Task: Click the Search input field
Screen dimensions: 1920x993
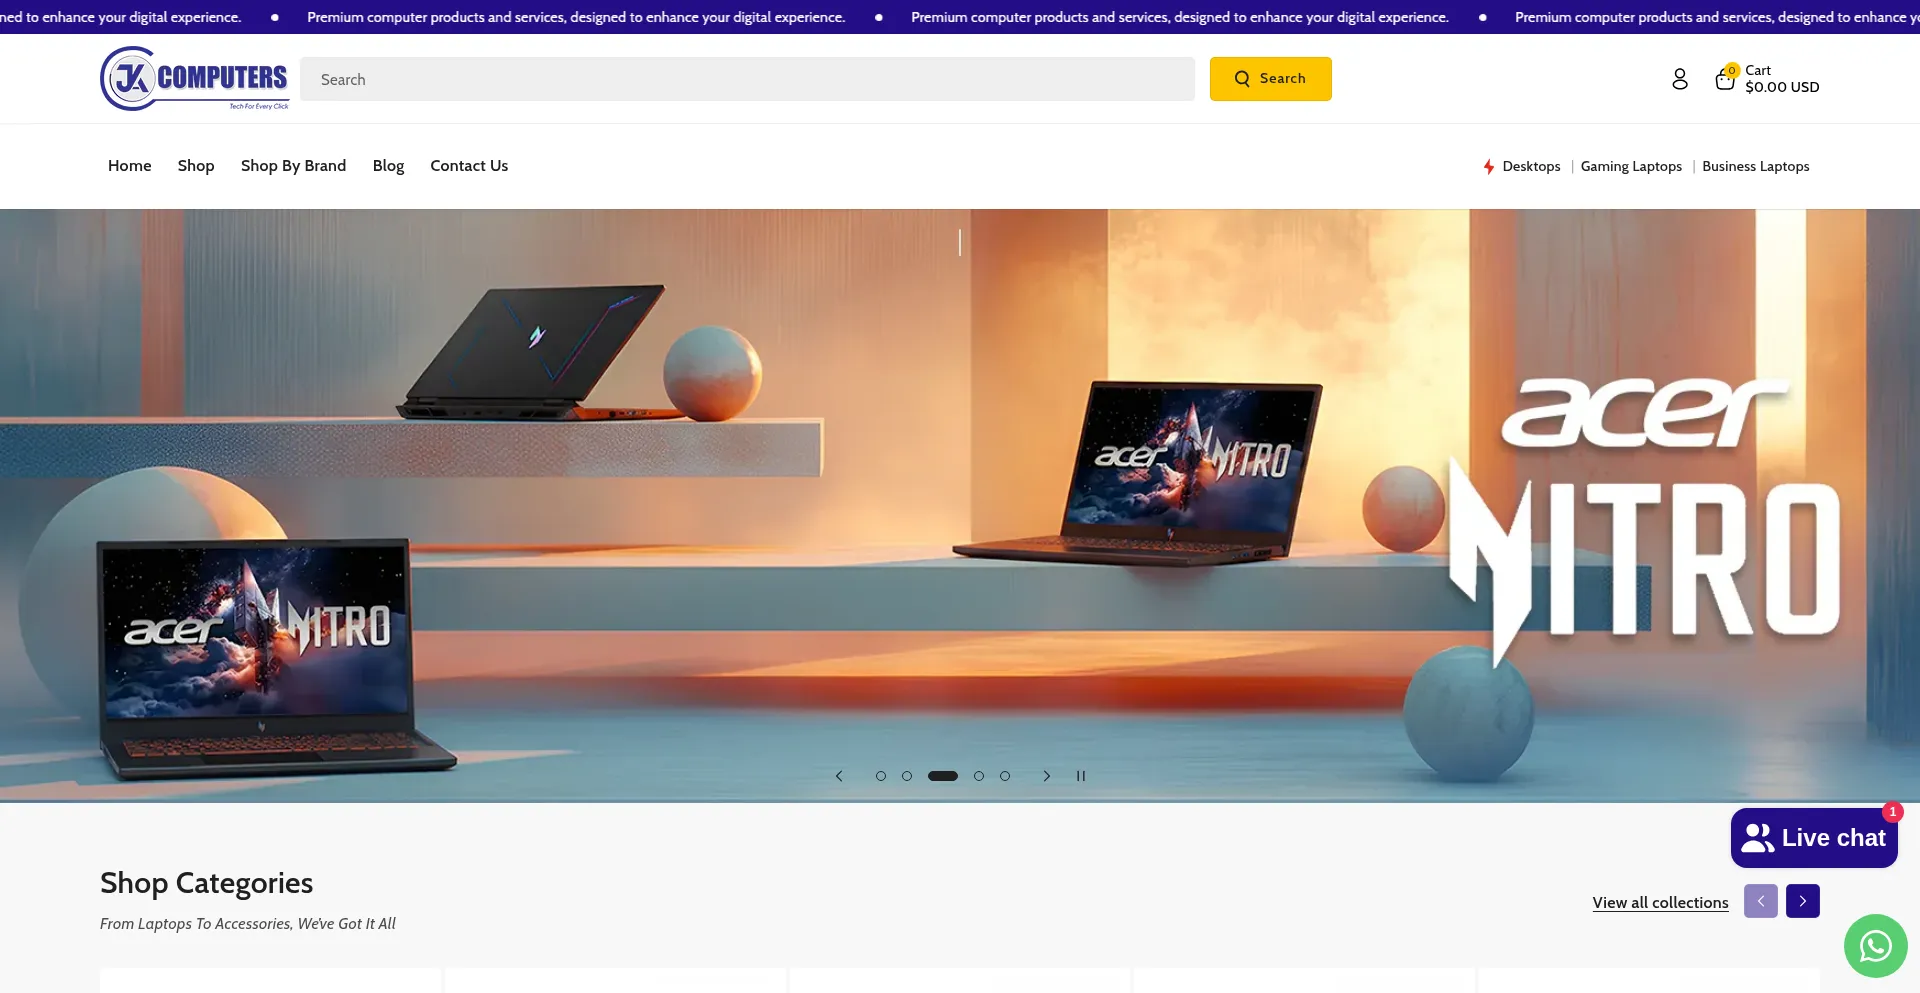Action: coord(747,79)
